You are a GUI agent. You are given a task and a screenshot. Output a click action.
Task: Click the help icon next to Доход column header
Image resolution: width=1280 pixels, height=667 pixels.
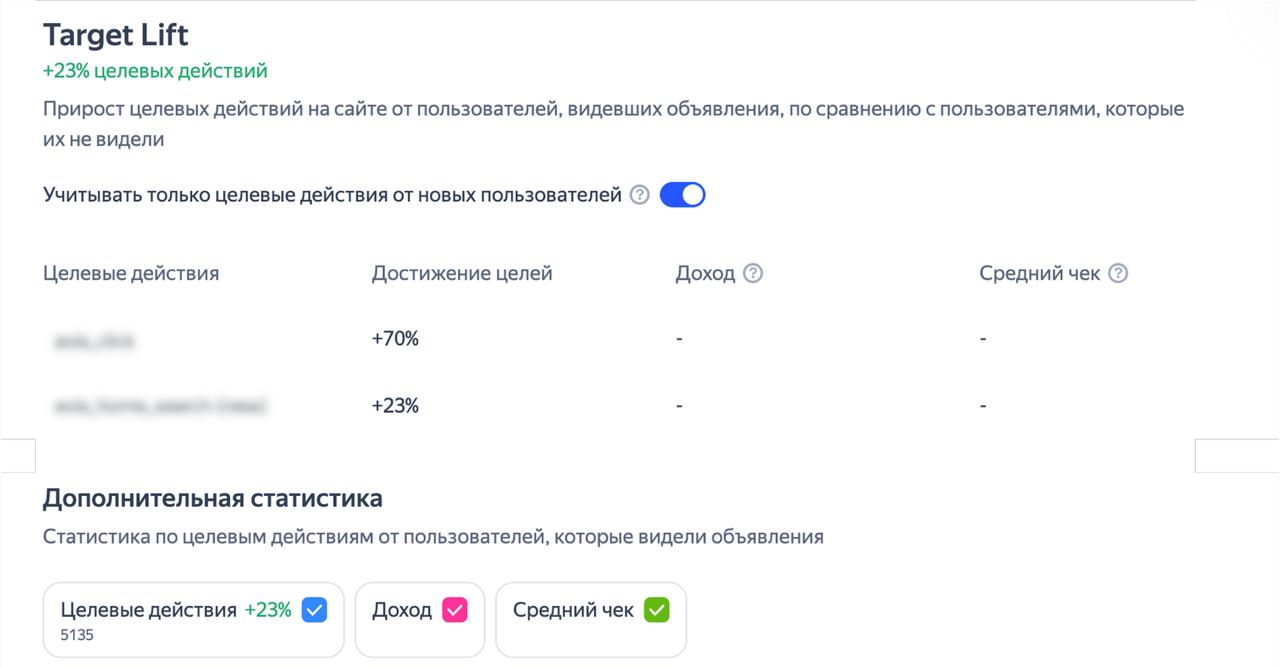(753, 273)
